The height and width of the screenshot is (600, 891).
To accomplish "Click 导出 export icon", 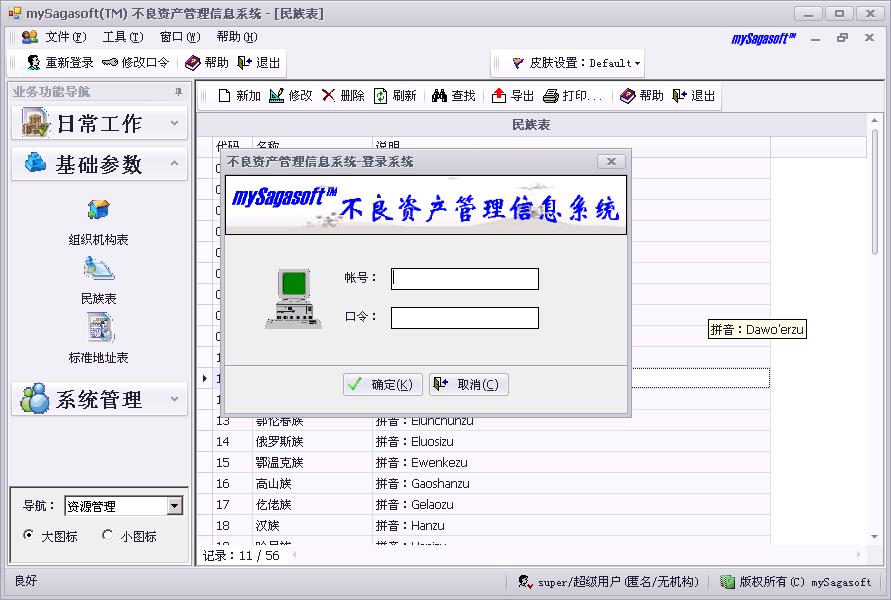I will click(498, 95).
